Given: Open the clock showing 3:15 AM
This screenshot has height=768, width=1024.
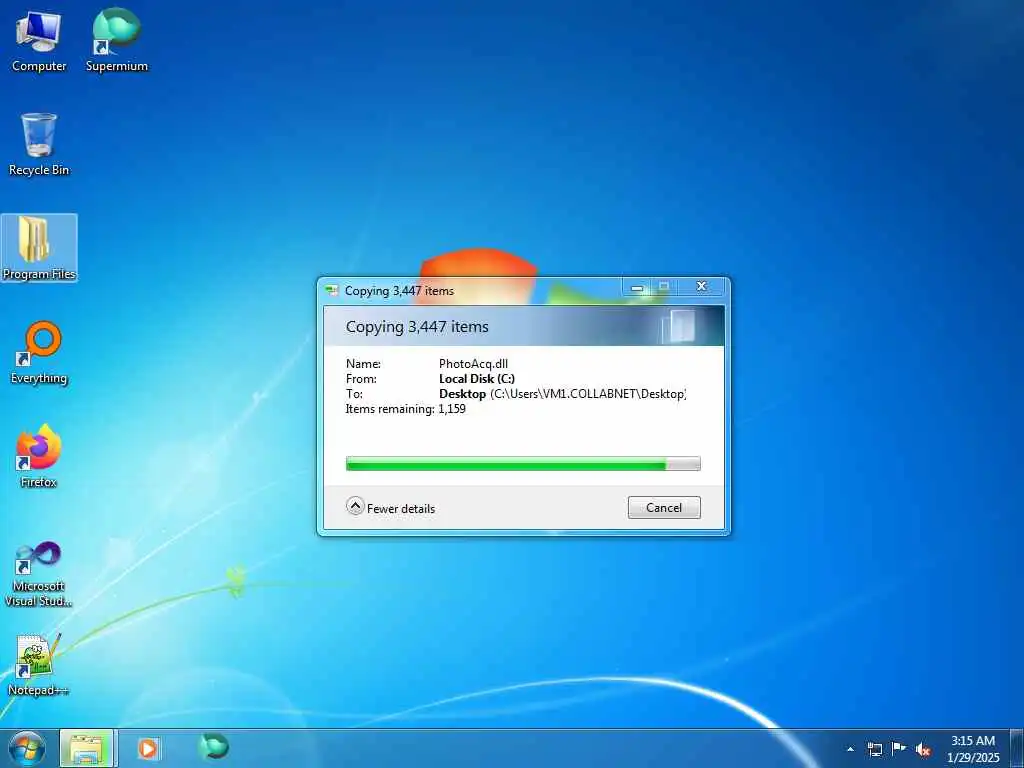Looking at the screenshot, I should pos(973,749).
